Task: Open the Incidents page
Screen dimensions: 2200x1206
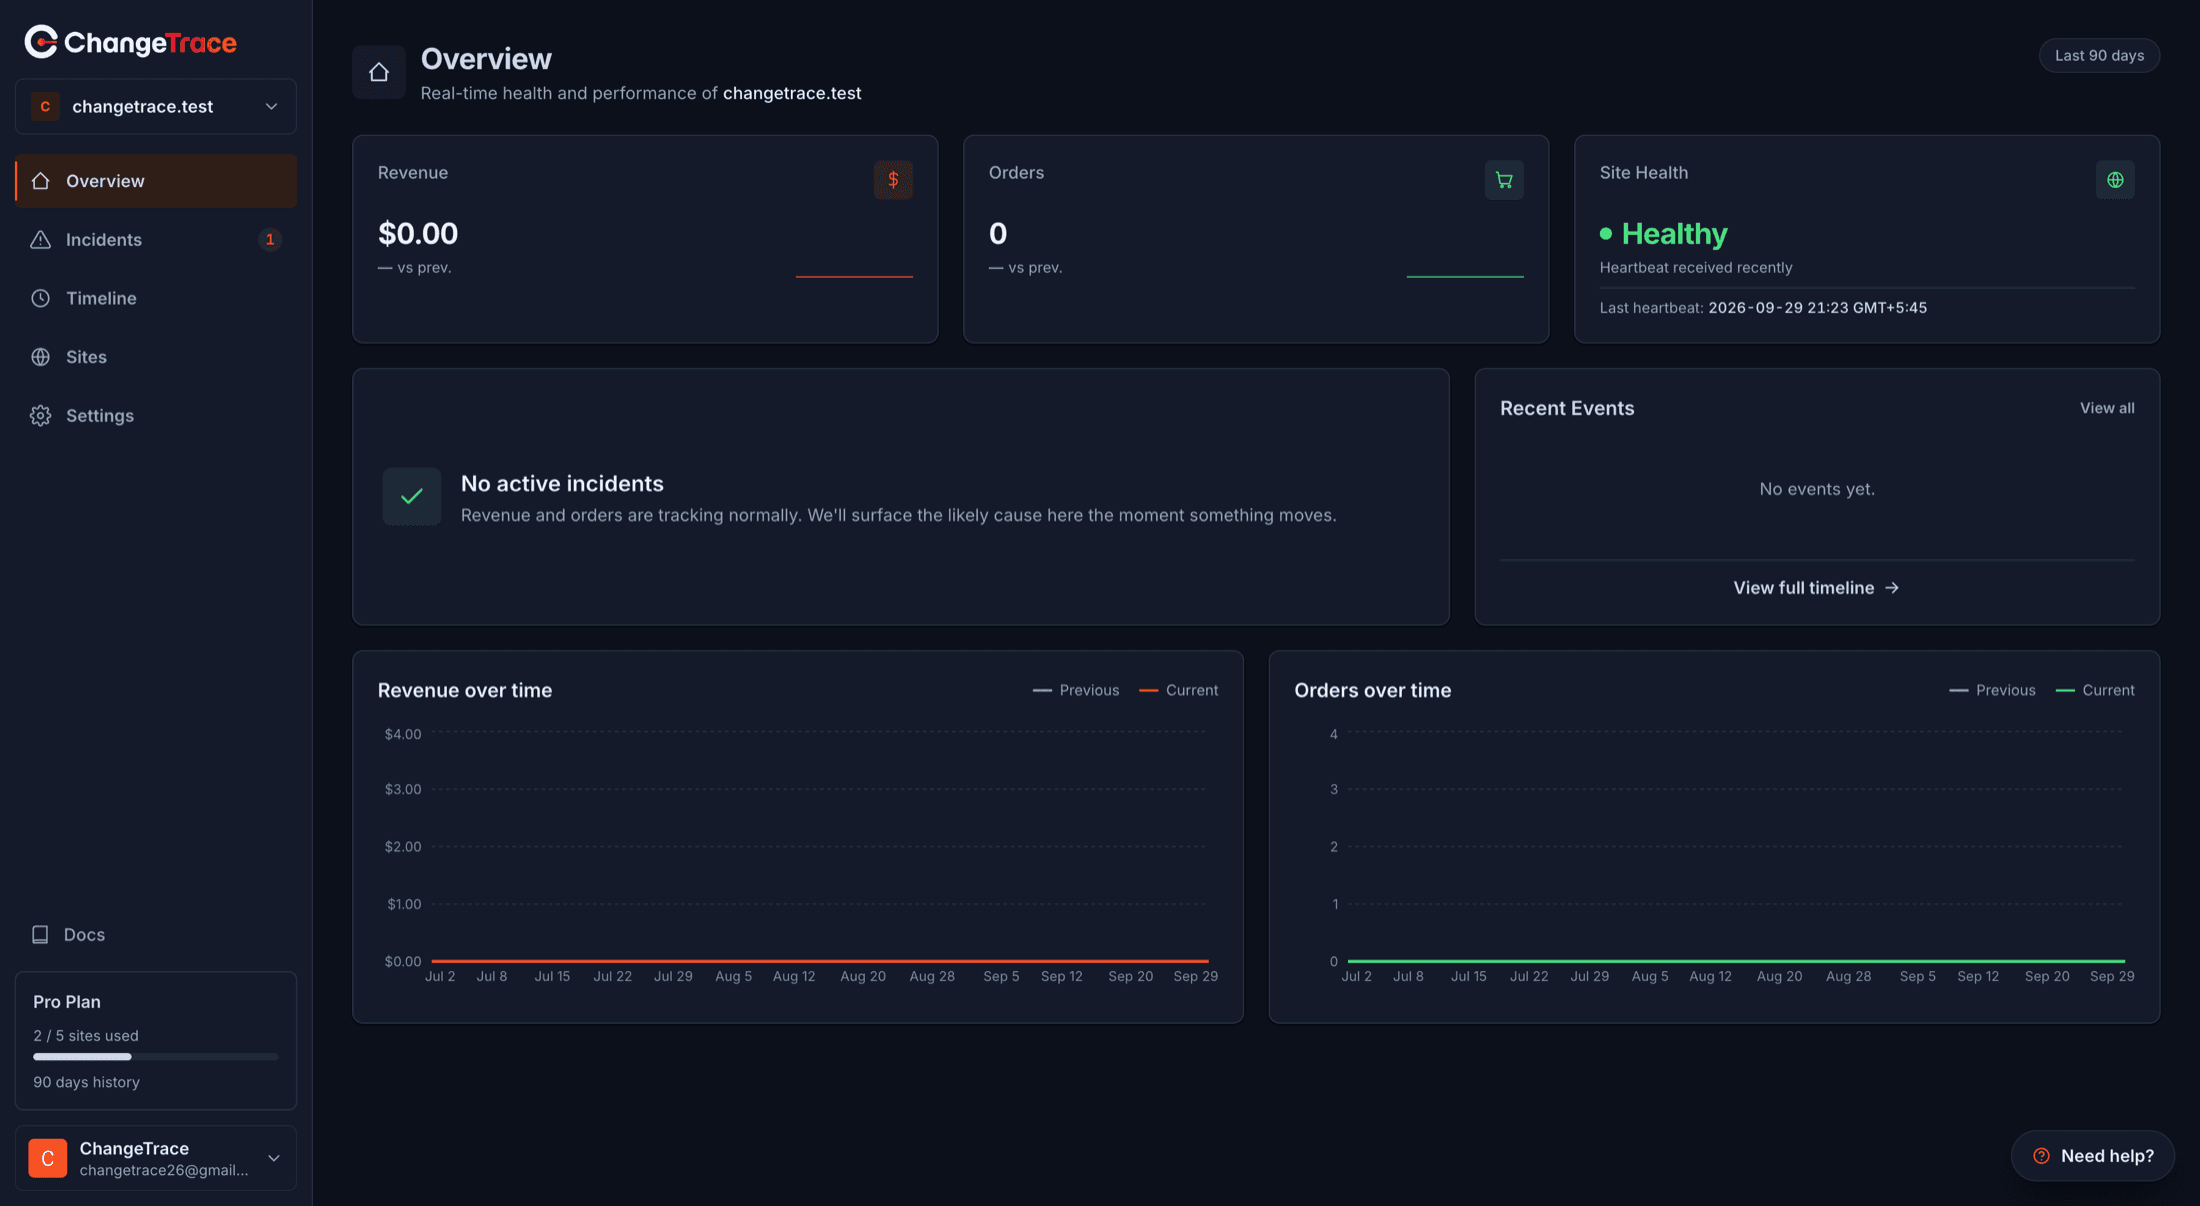Action: [x=156, y=240]
